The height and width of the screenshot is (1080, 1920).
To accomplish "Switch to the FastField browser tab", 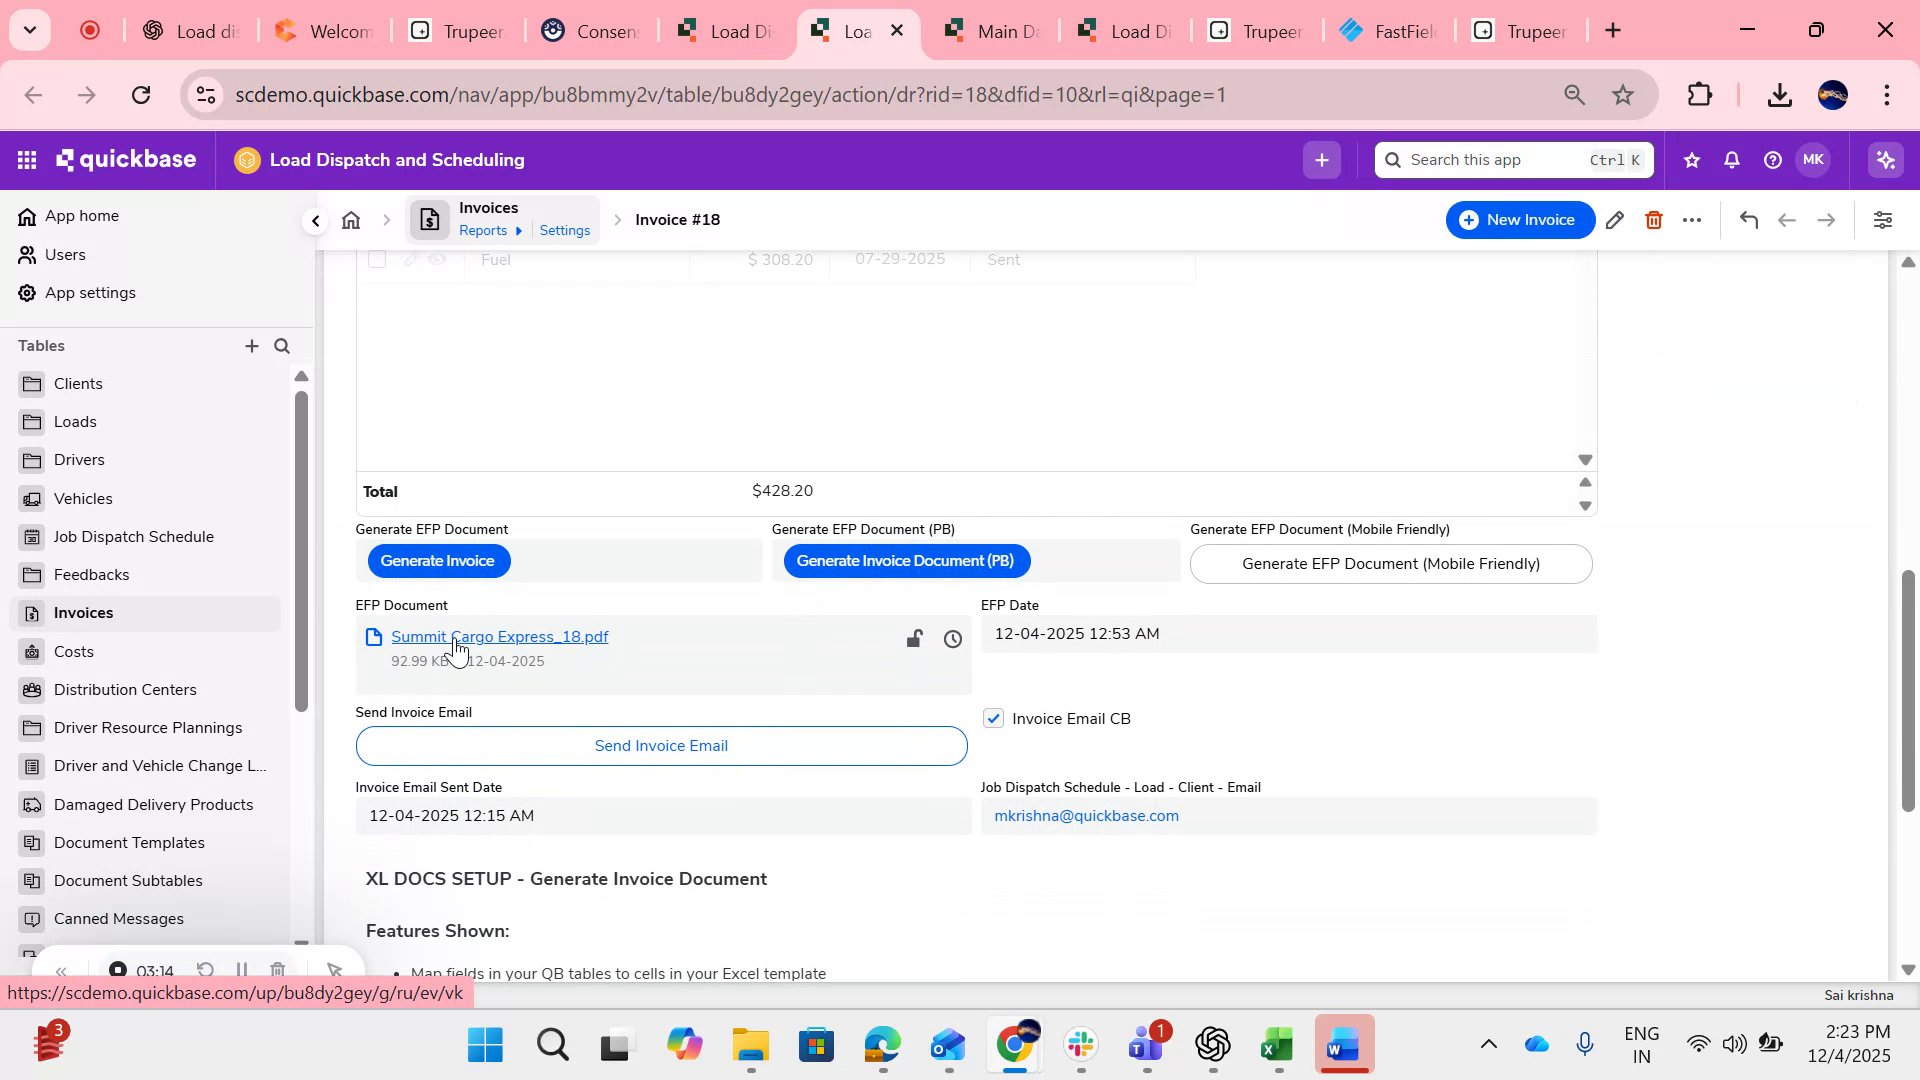I will pyautogui.click(x=1388, y=31).
